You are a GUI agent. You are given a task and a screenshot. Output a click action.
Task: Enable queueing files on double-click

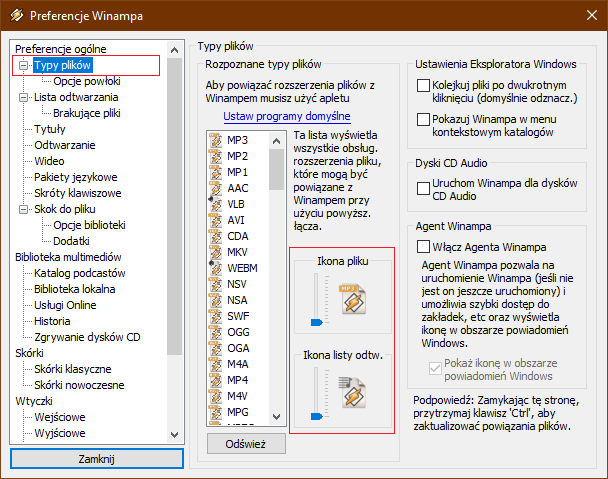(423, 85)
